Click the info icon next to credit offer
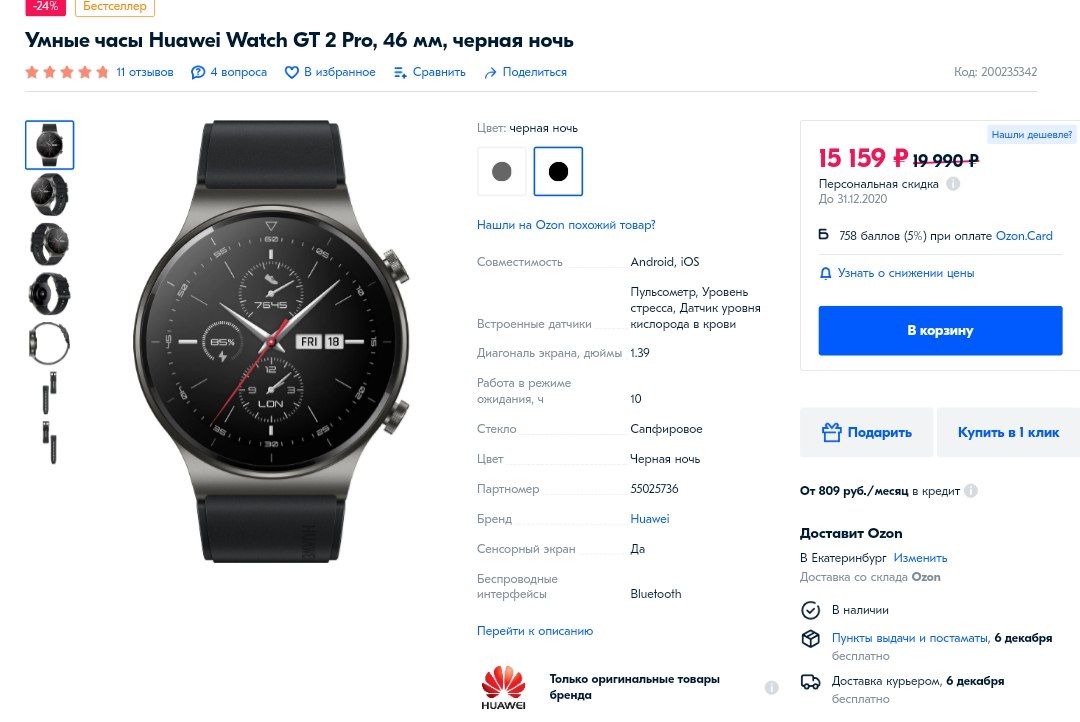Image resolution: width=1080 pixels, height=722 pixels. 970,491
